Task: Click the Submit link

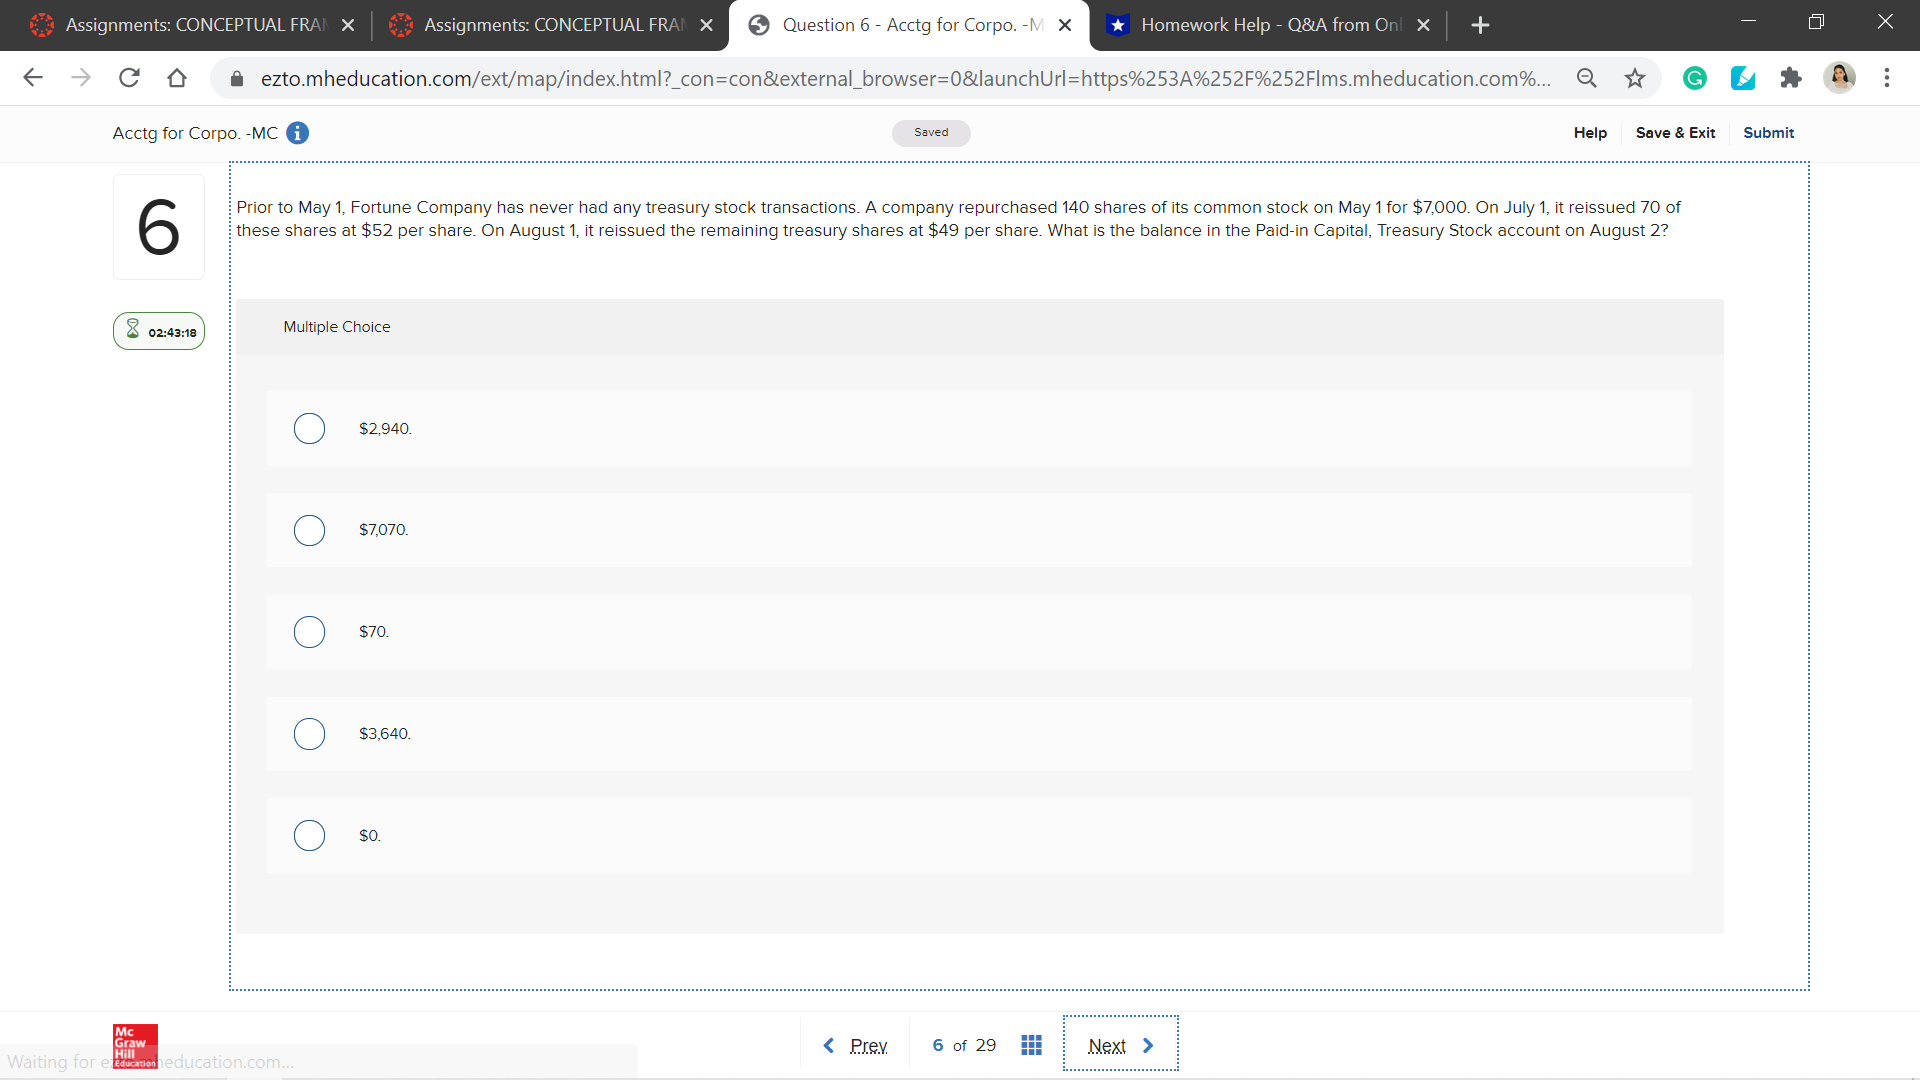Action: coord(1768,133)
